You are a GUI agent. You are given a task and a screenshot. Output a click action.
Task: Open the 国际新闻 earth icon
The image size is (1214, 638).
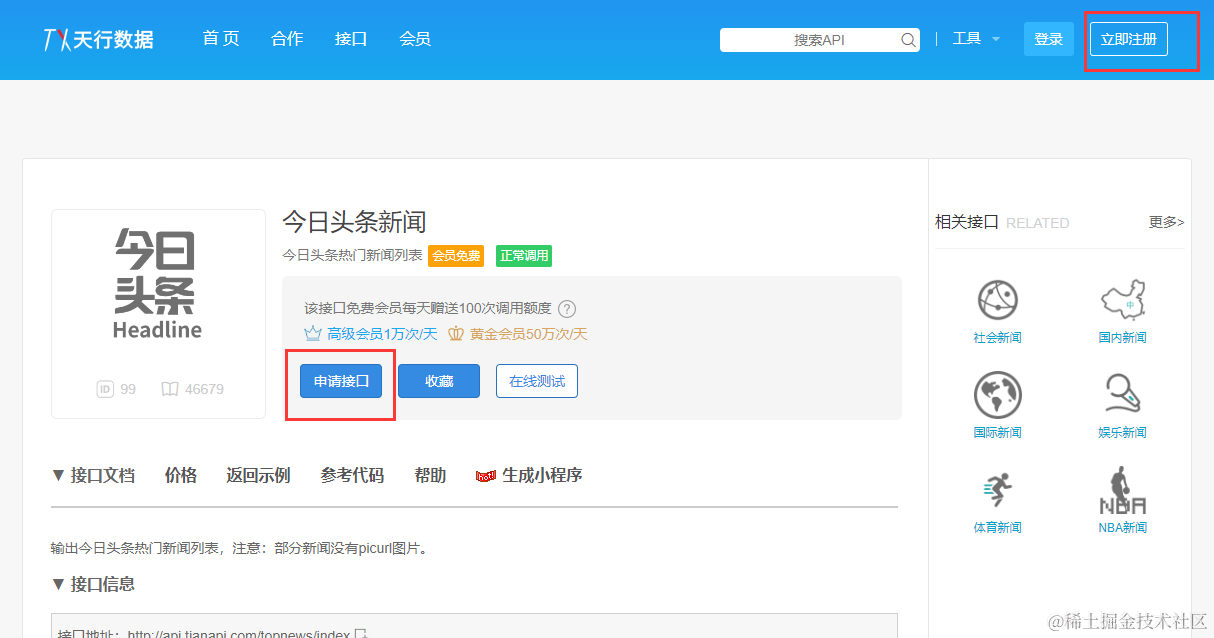point(997,394)
